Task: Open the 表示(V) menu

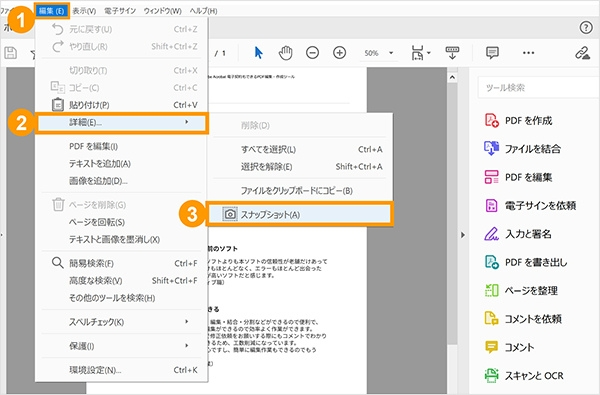Action: pos(84,11)
